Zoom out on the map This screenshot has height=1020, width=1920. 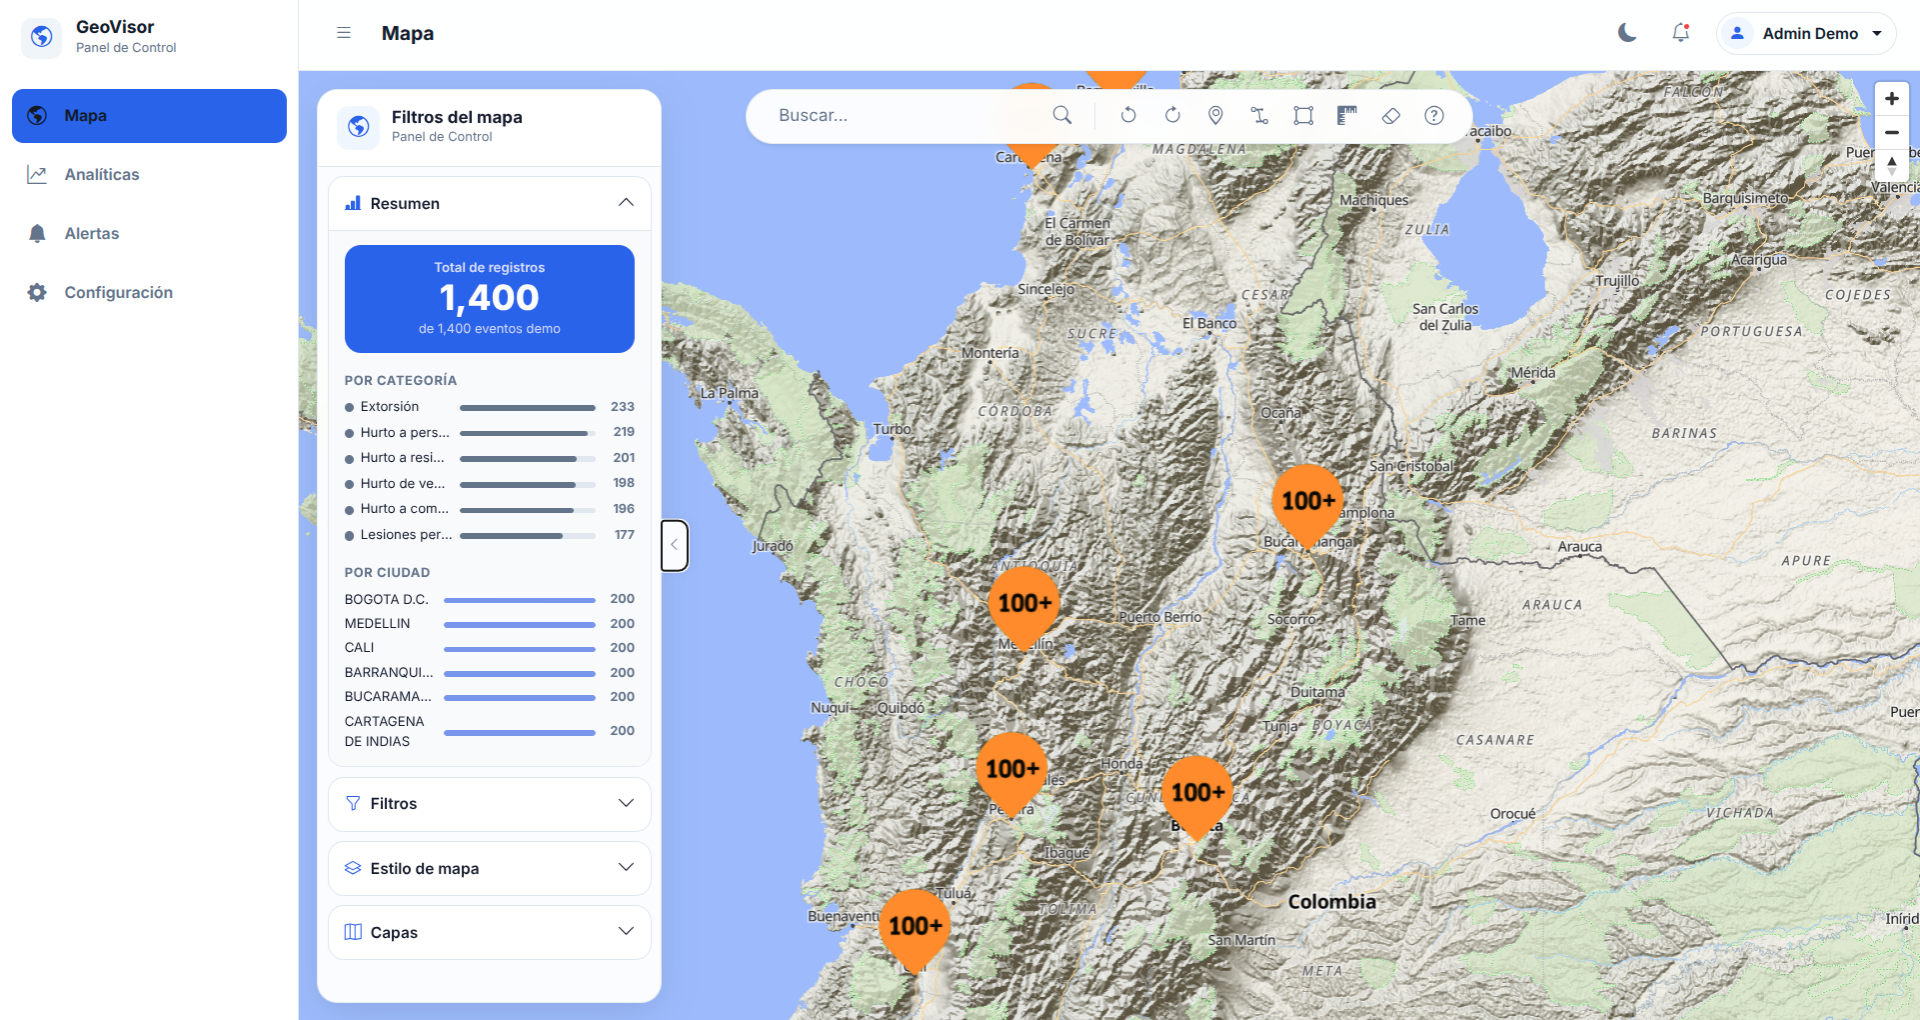click(x=1891, y=132)
